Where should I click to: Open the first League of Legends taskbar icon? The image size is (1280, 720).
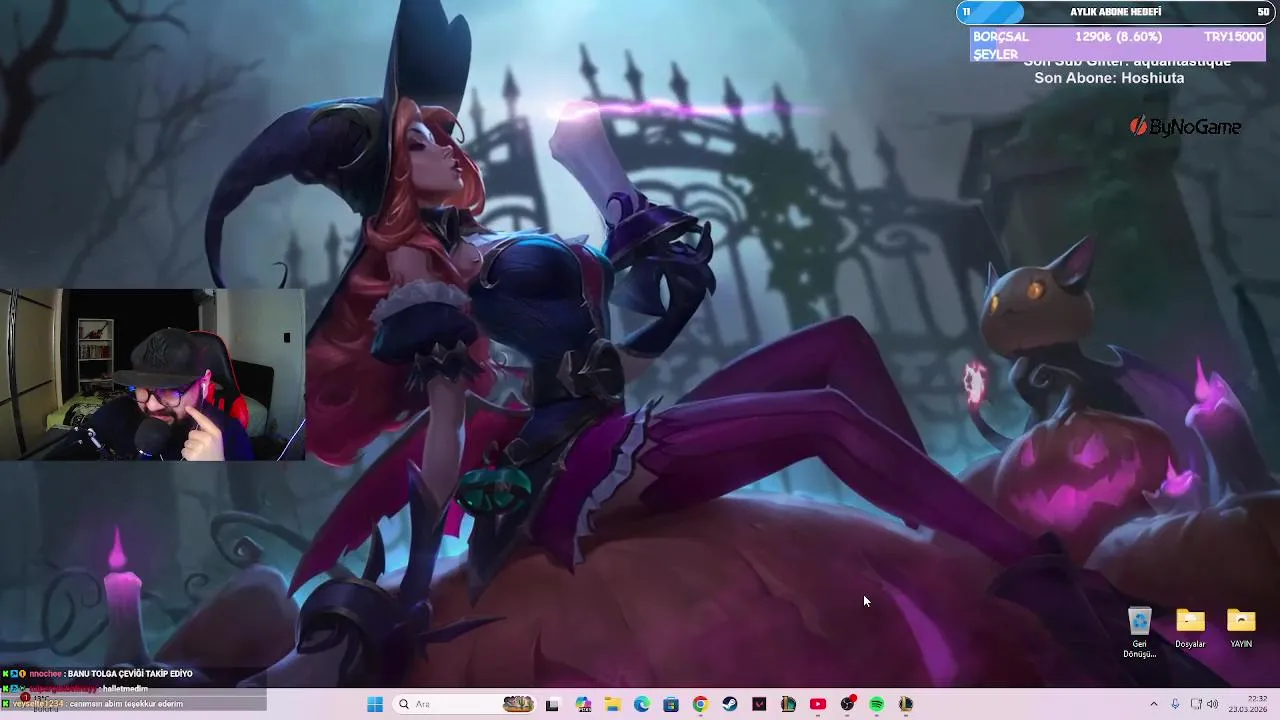coord(788,704)
